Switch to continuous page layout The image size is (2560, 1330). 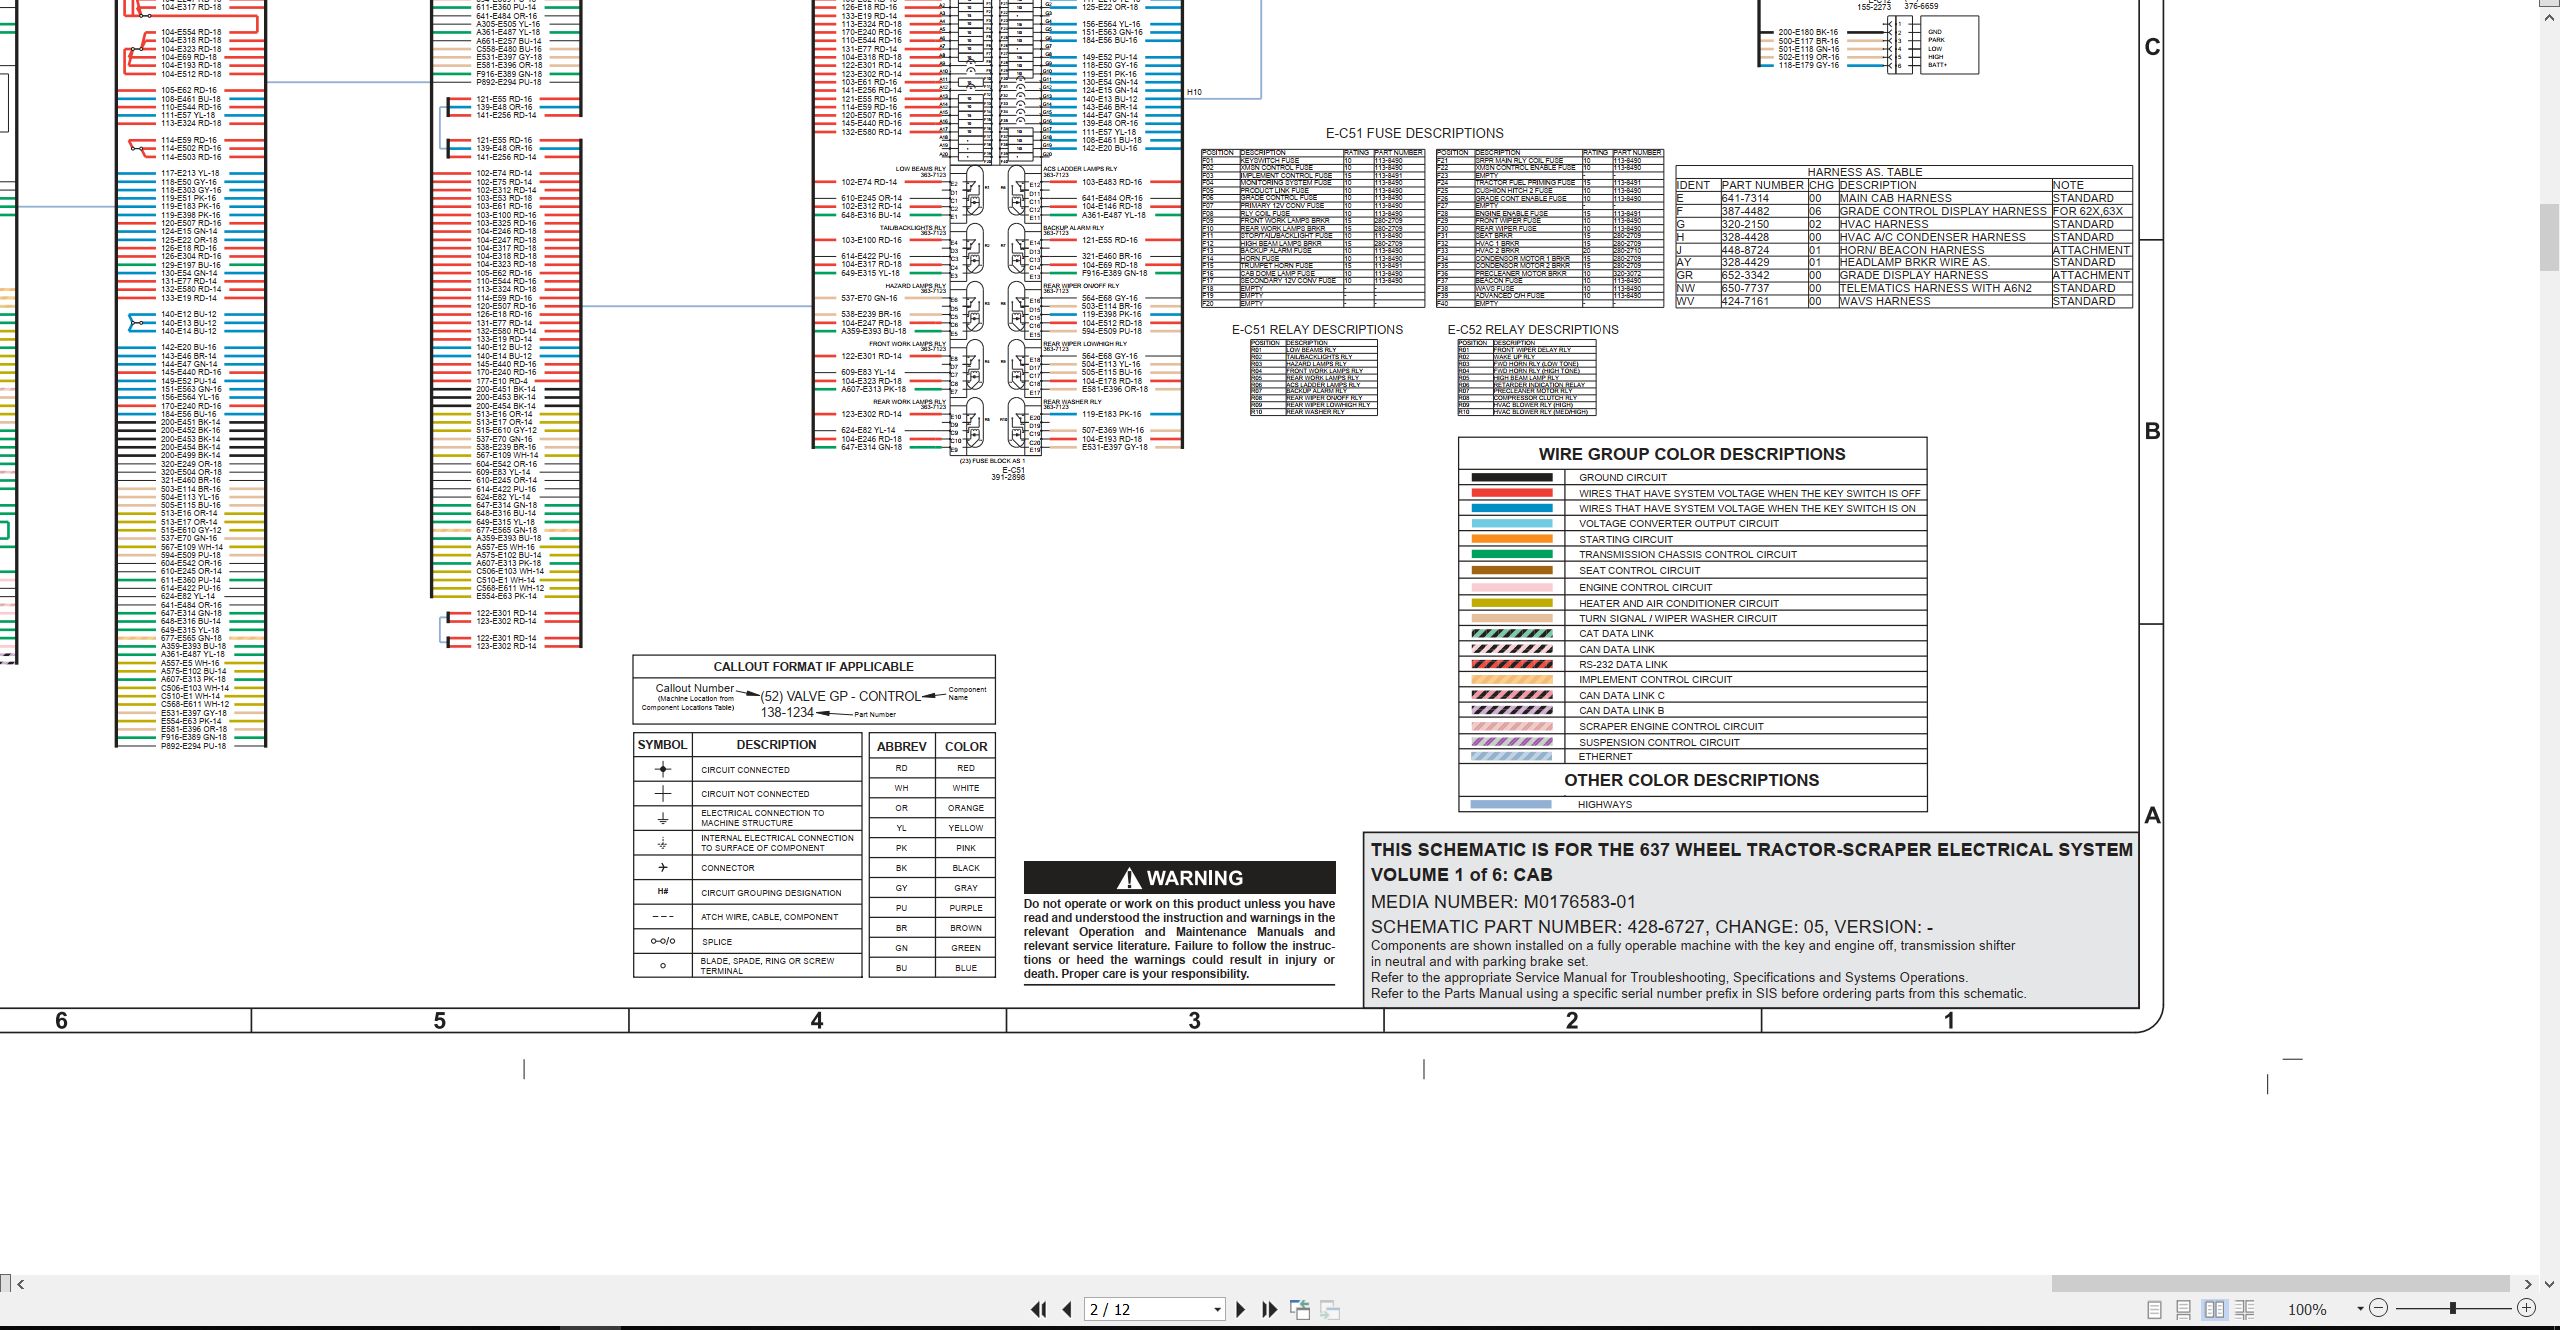tap(2184, 1309)
